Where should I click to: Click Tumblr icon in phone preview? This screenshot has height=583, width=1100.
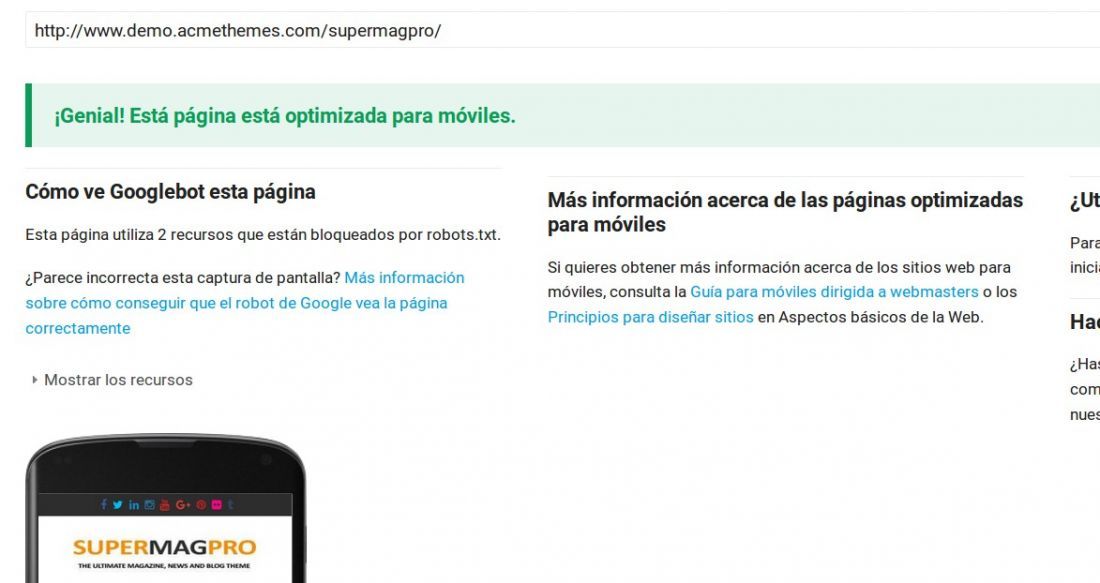(231, 504)
